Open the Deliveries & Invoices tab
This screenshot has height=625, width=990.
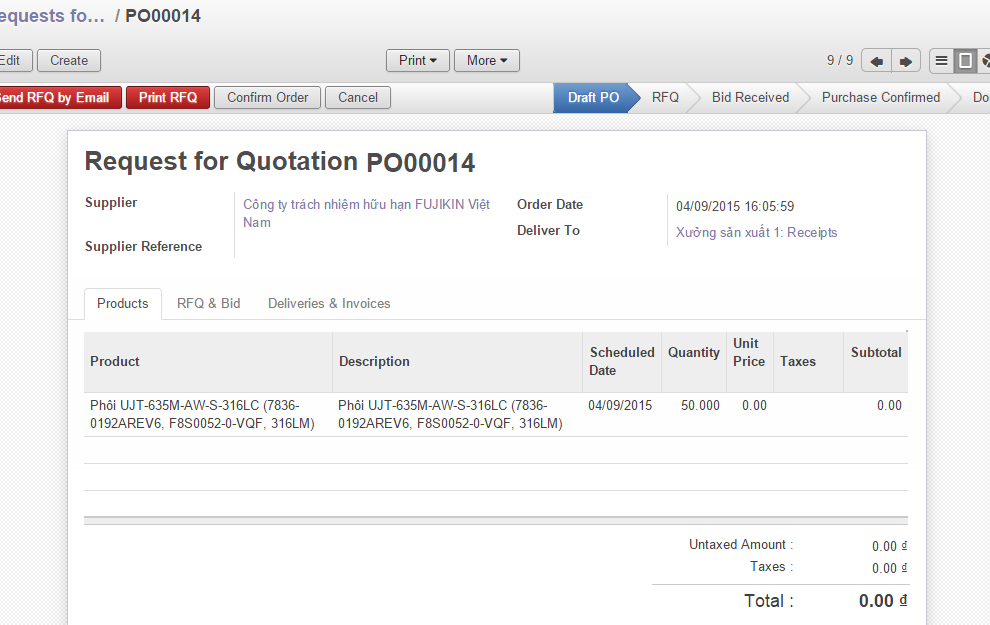(x=329, y=303)
